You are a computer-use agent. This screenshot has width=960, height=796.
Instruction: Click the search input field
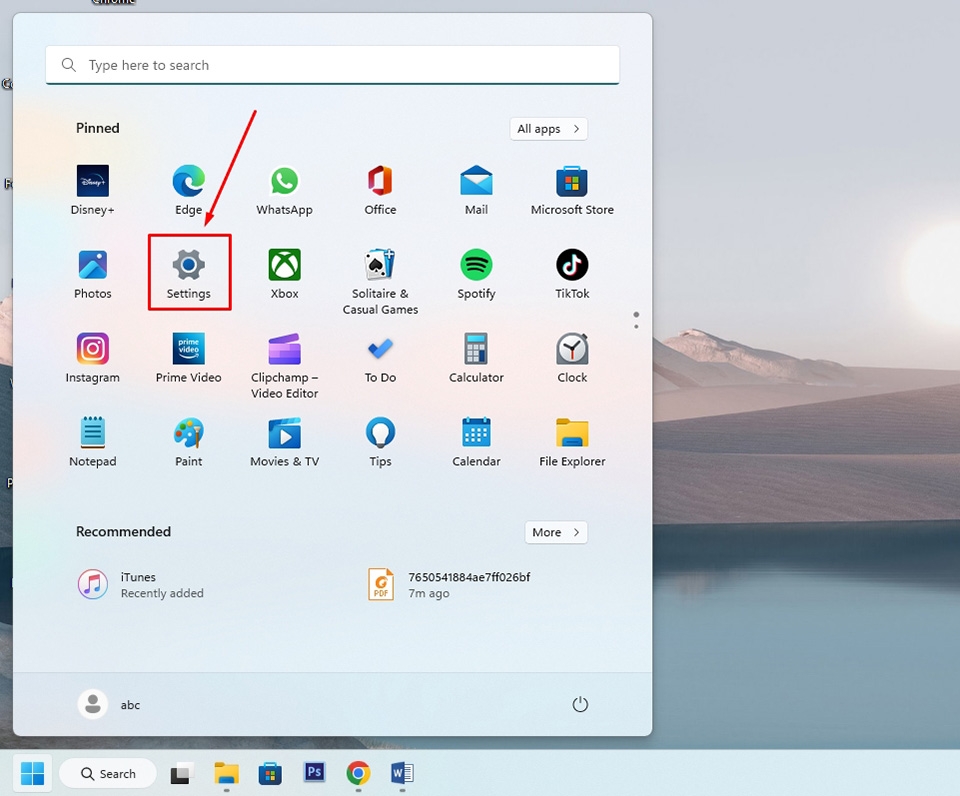pos(333,64)
